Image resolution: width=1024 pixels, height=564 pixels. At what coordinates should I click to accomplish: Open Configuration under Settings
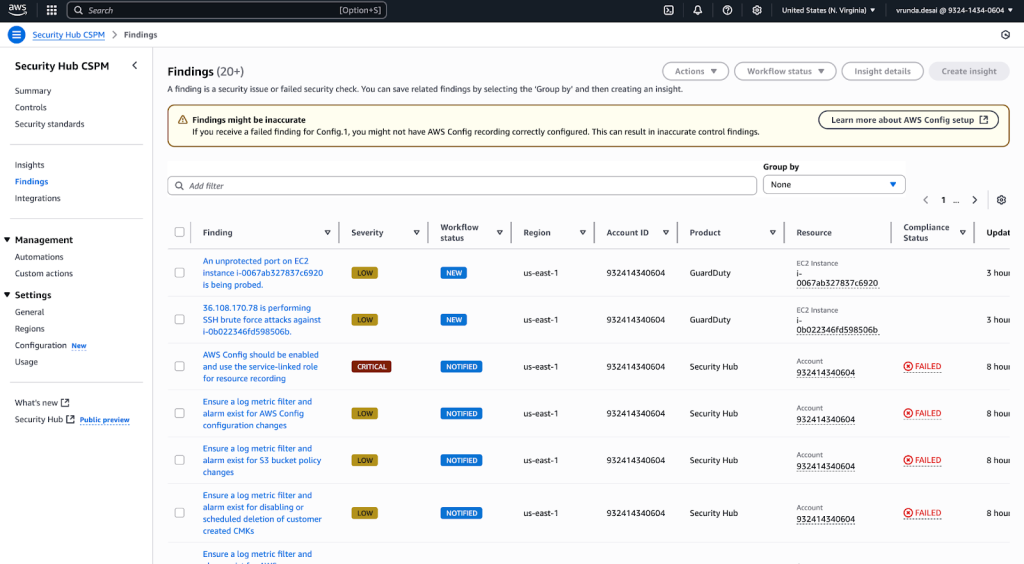[40, 345]
